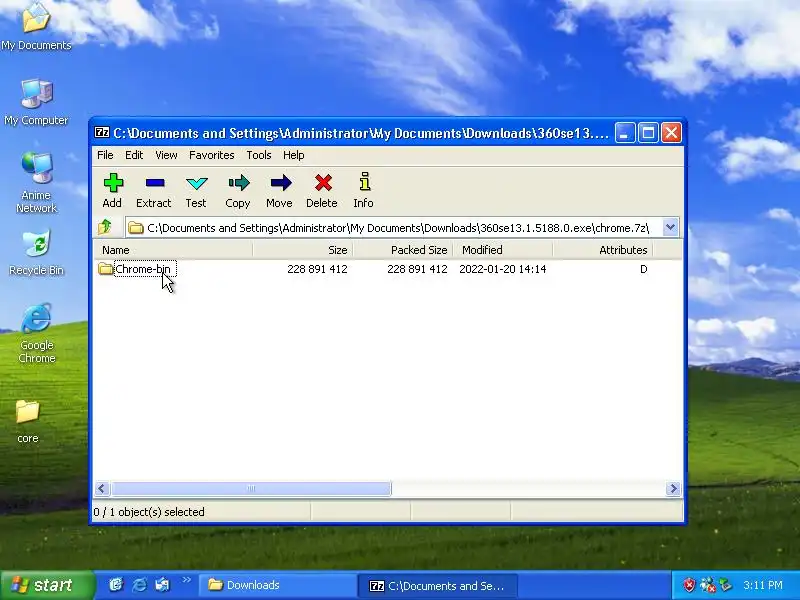The width and height of the screenshot is (800, 600).
Task: Run Test on archive via toolbar
Action: pos(196,190)
